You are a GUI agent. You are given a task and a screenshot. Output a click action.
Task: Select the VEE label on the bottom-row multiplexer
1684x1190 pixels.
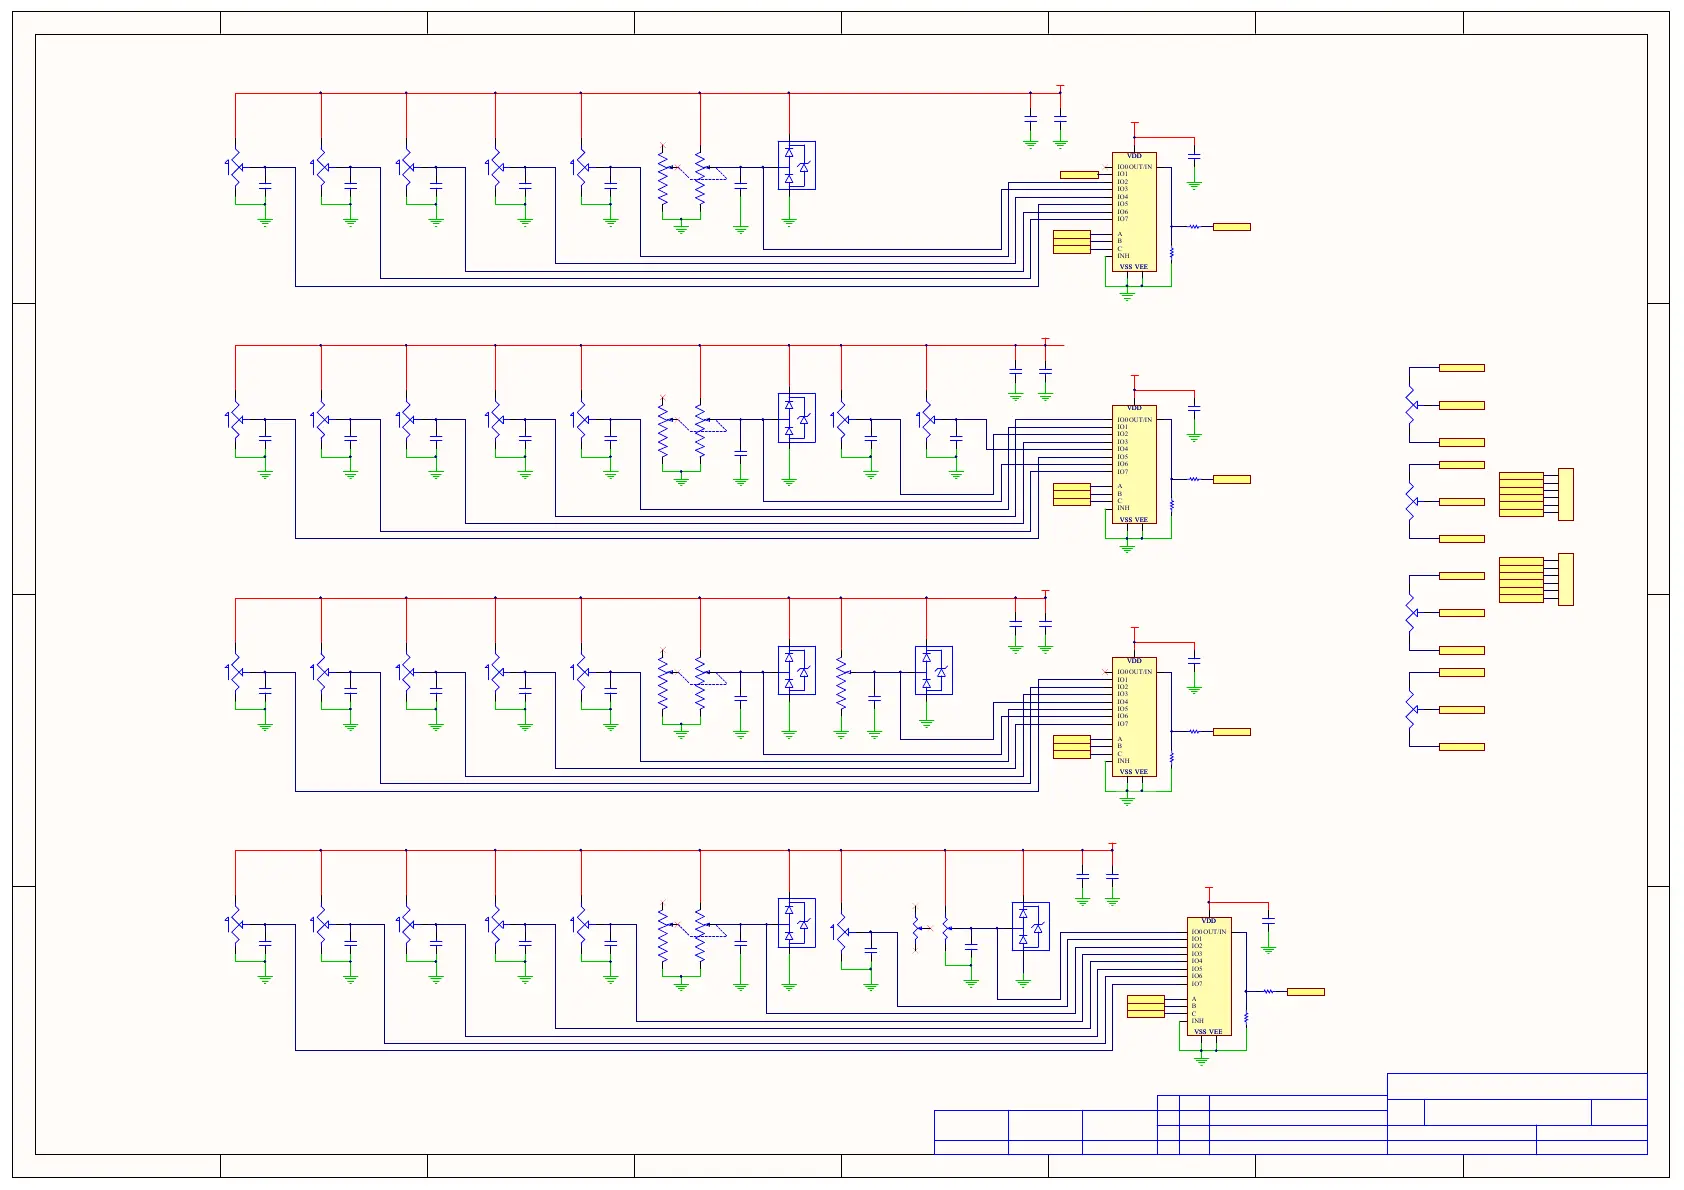click(x=1215, y=1032)
